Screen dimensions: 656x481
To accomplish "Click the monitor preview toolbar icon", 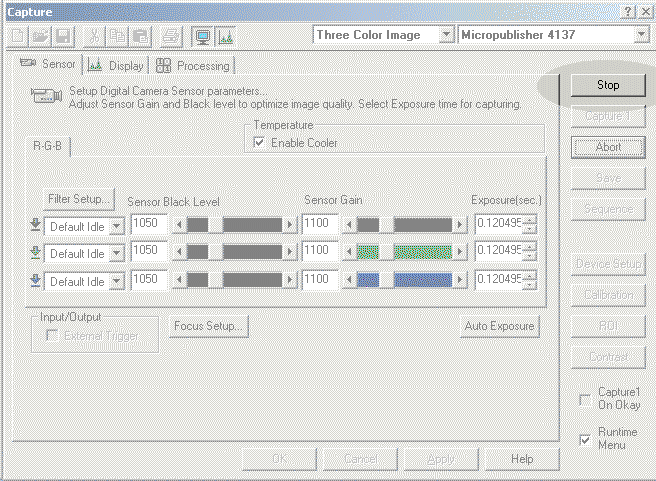I will (200, 35).
